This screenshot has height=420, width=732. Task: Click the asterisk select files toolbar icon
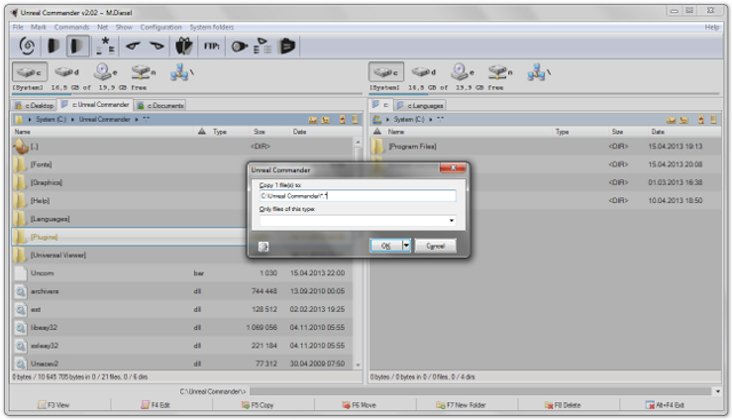[105, 47]
